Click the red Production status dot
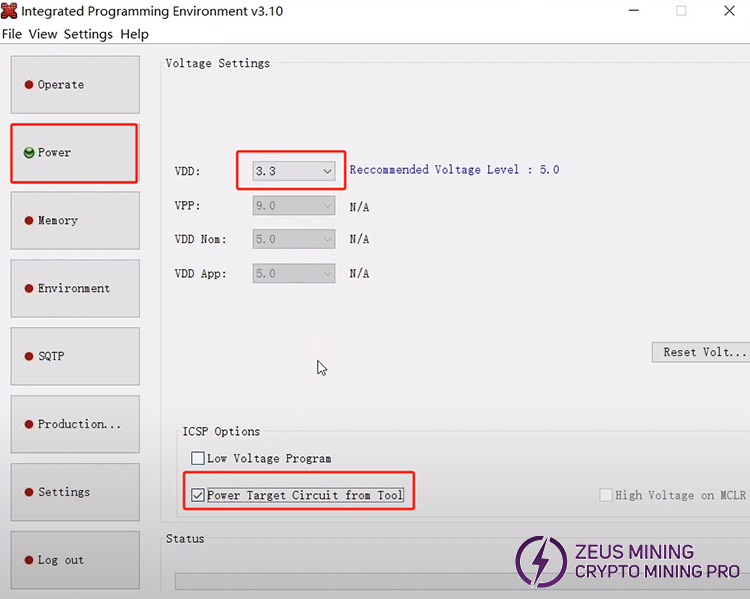The image size is (750, 599). pyautogui.click(x=29, y=424)
